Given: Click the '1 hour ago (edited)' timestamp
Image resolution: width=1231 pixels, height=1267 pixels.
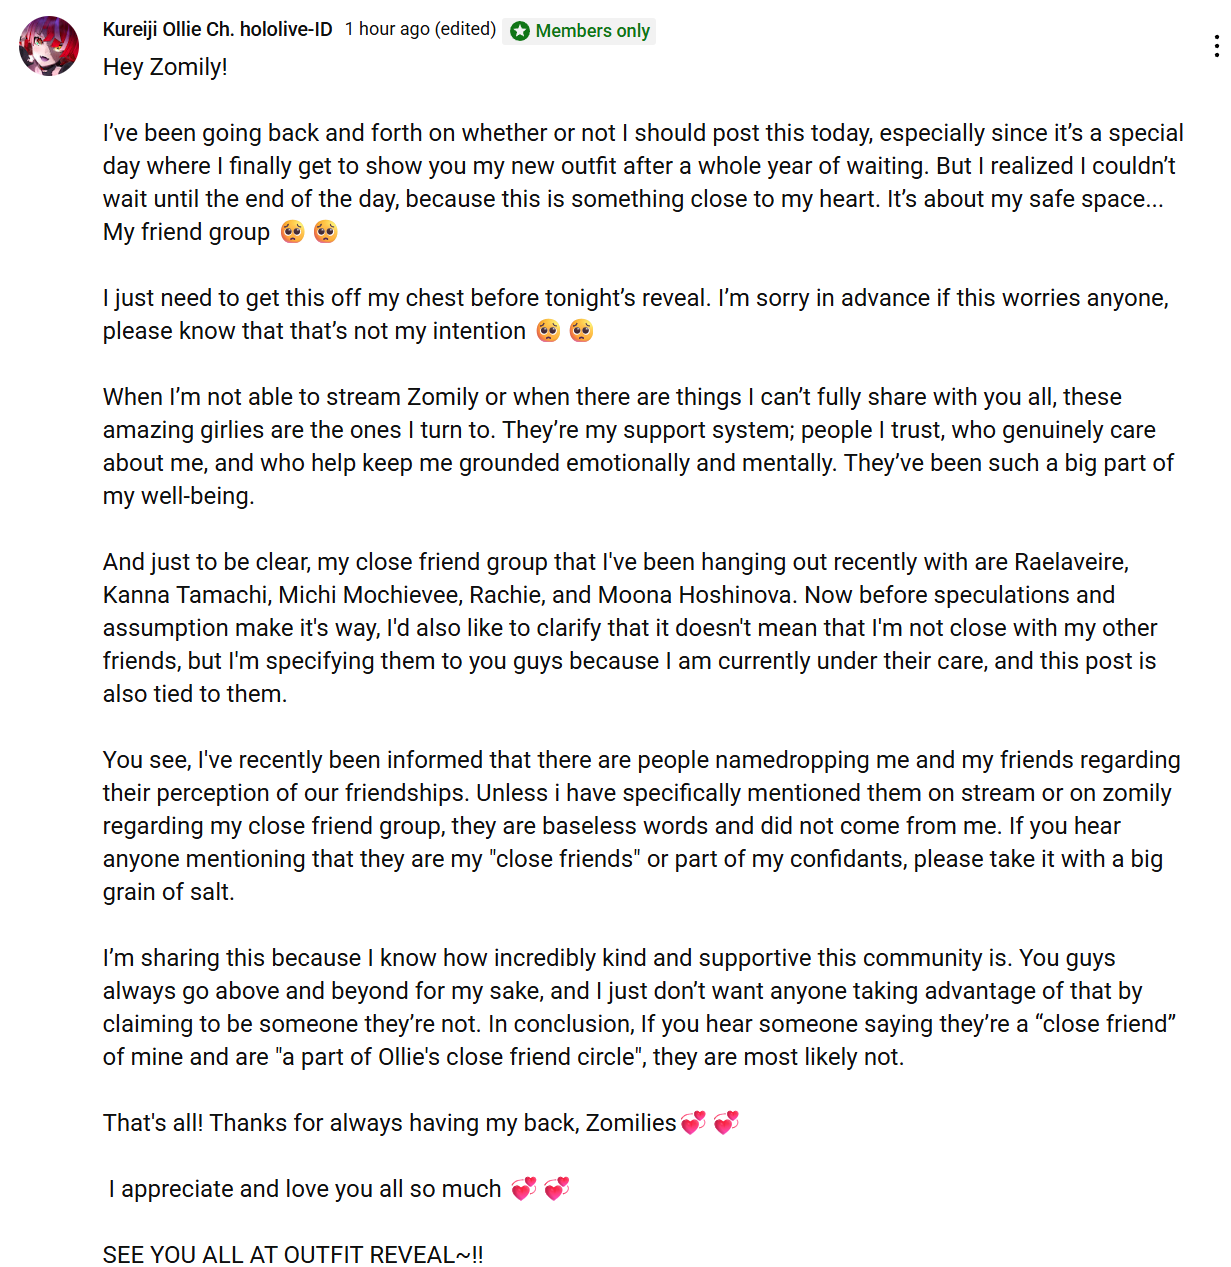Looking at the screenshot, I should click(420, 29).
